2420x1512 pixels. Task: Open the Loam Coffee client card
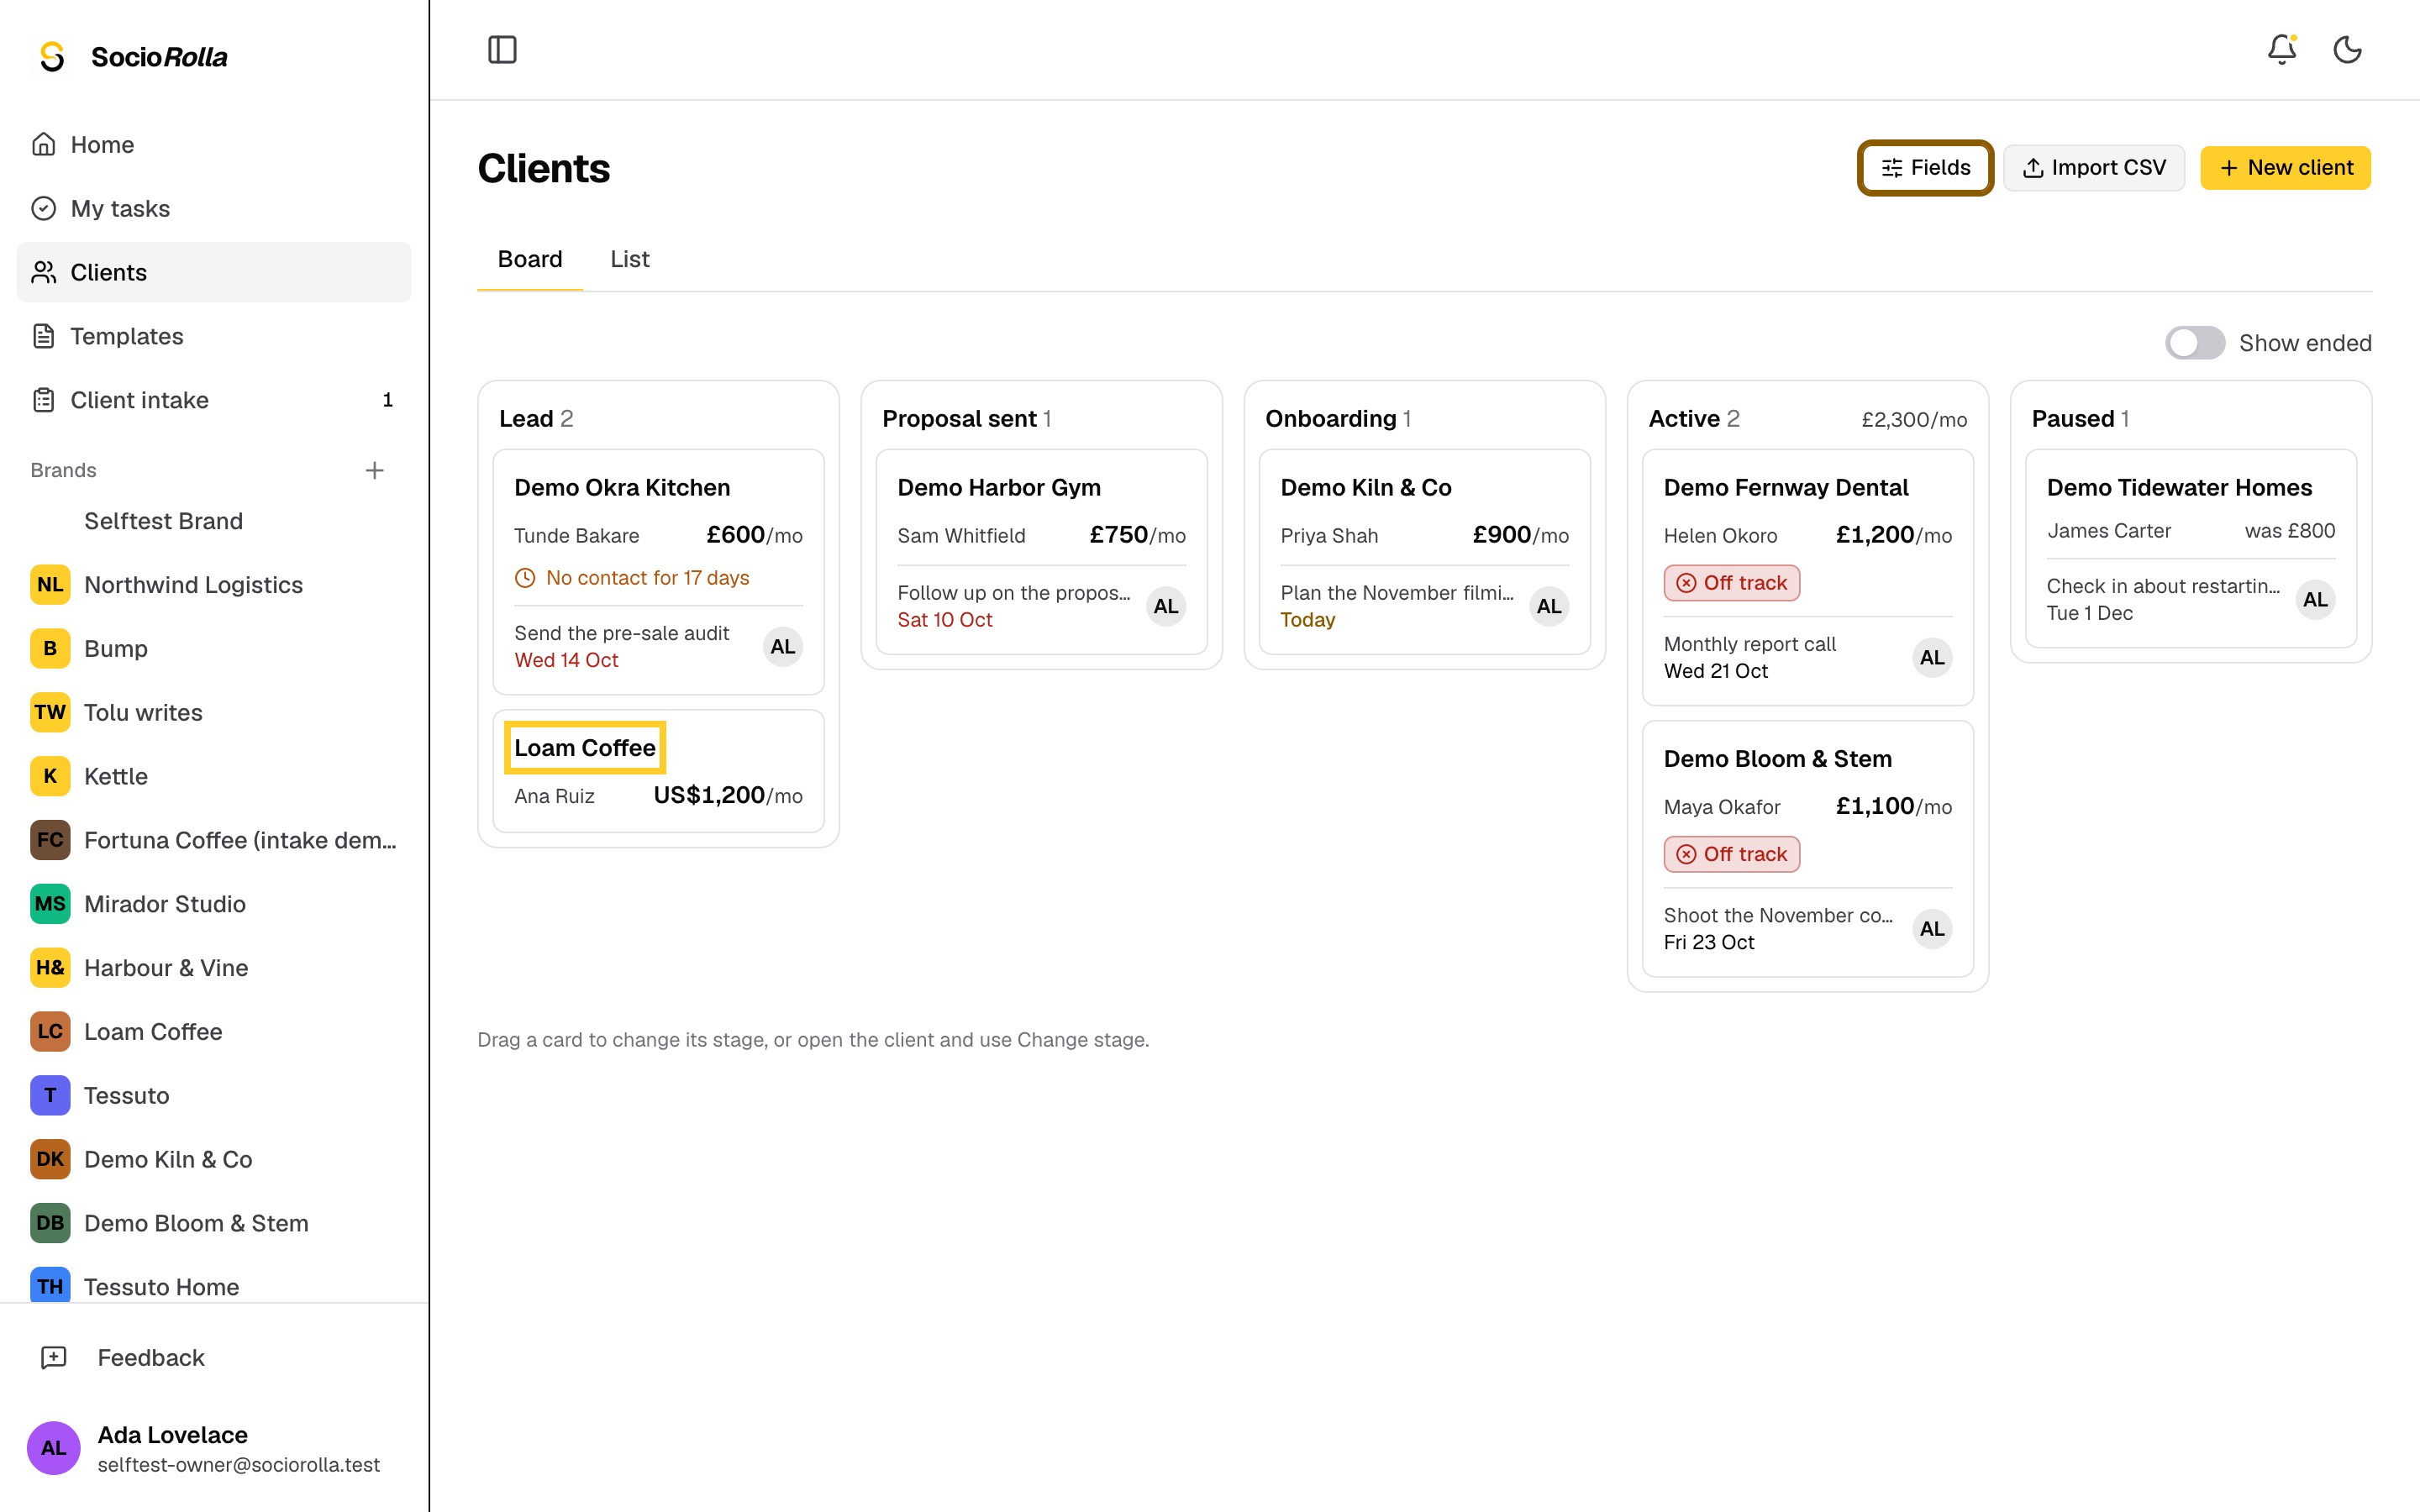(658, 771)
